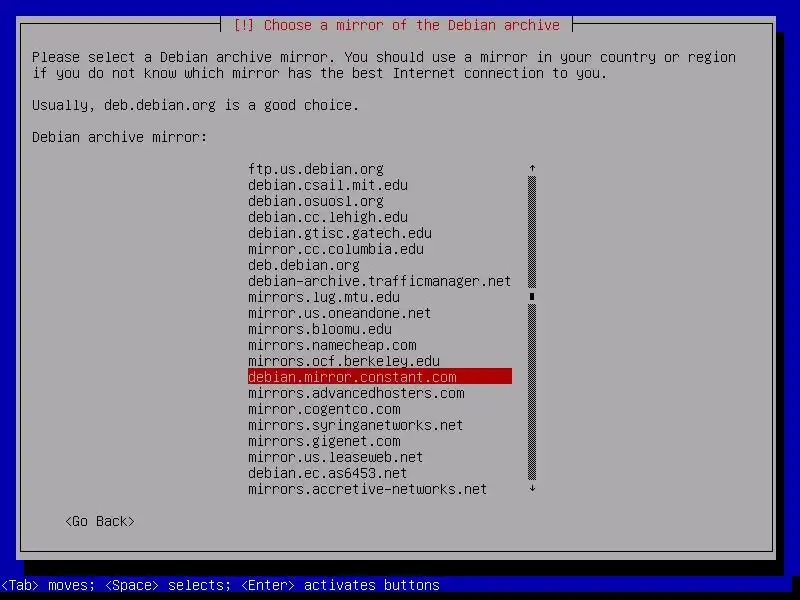The width and height of the screenshot is (800, 600).
Task: Click highlighted debian.mirror.constant.com entry
Action: click(x=380, y=377)
